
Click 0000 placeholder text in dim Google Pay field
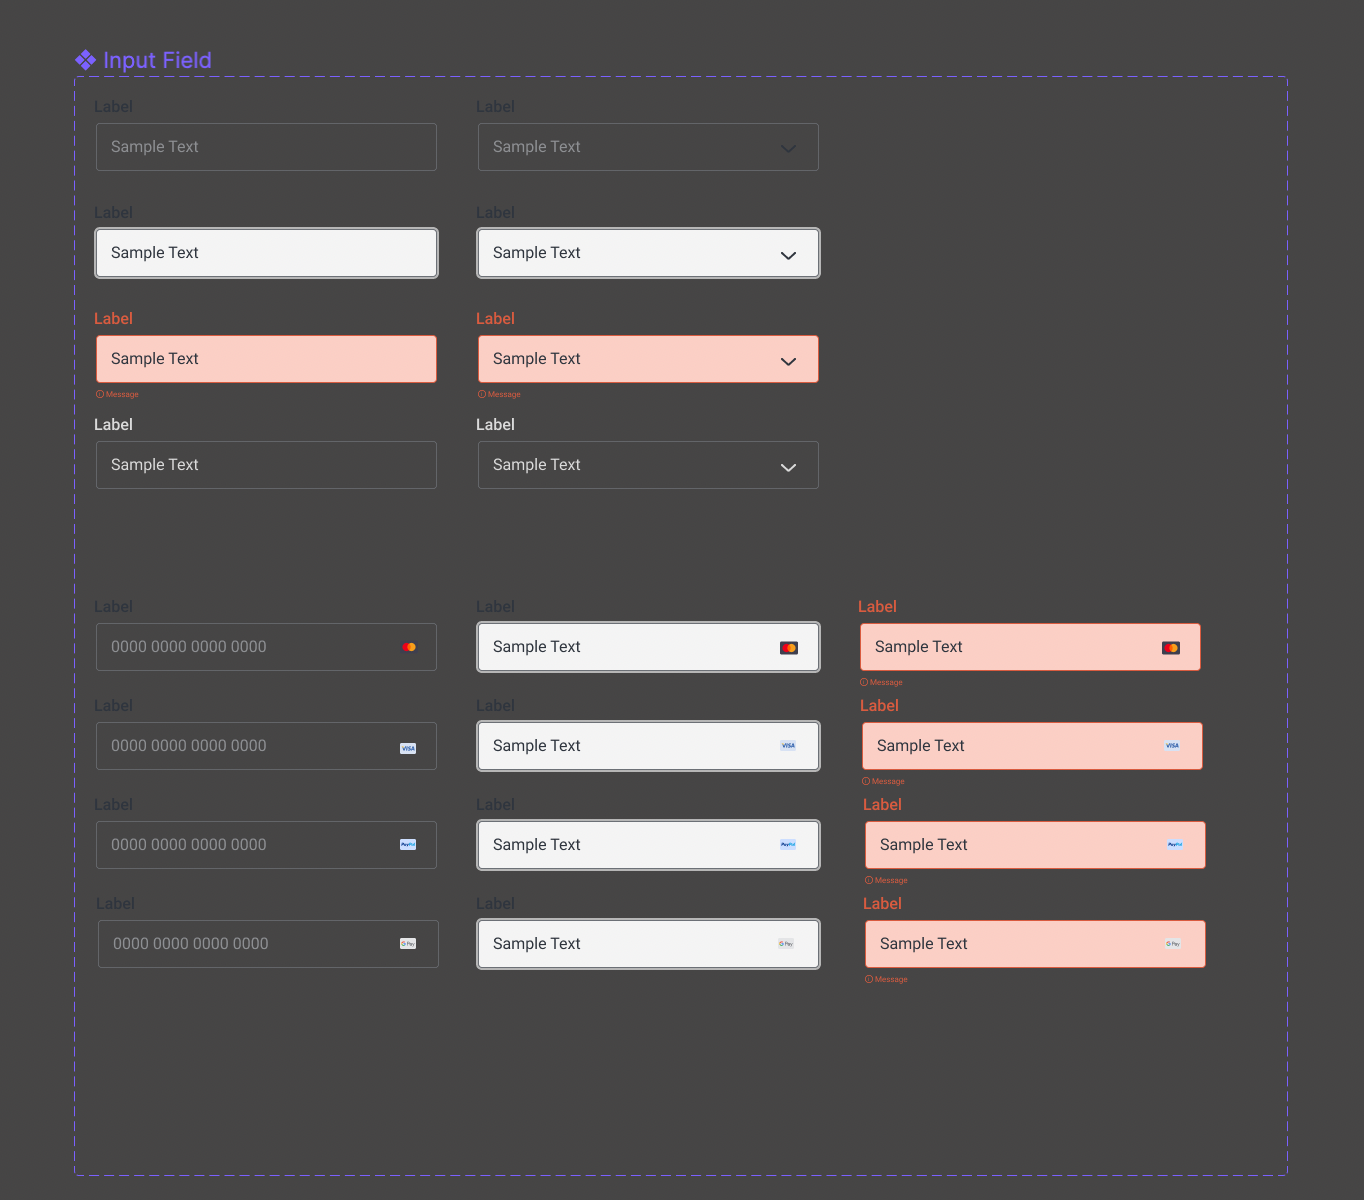[x=191, y=944]
